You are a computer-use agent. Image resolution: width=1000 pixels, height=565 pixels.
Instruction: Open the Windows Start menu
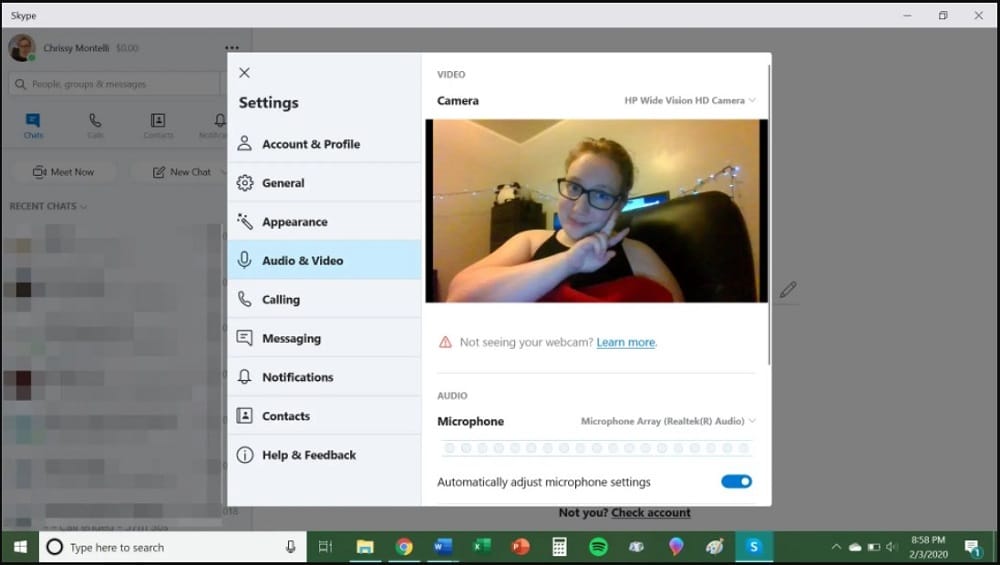click(20, 547)
